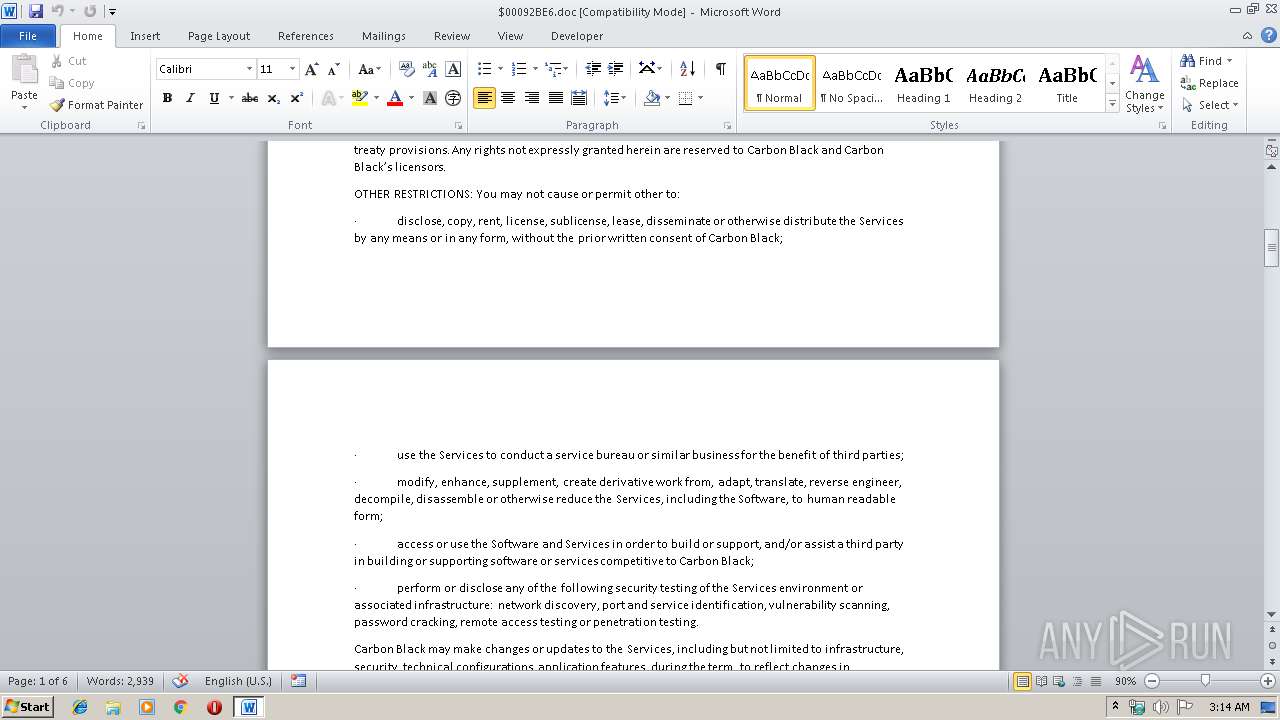Apply the Normal style

tap(780, 83)
